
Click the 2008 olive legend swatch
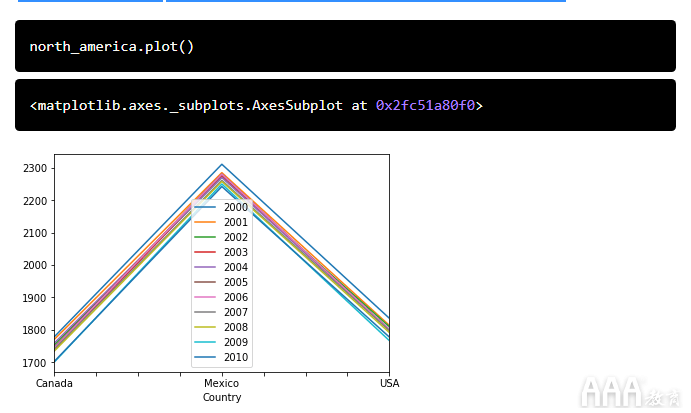[x=205, y=327]
